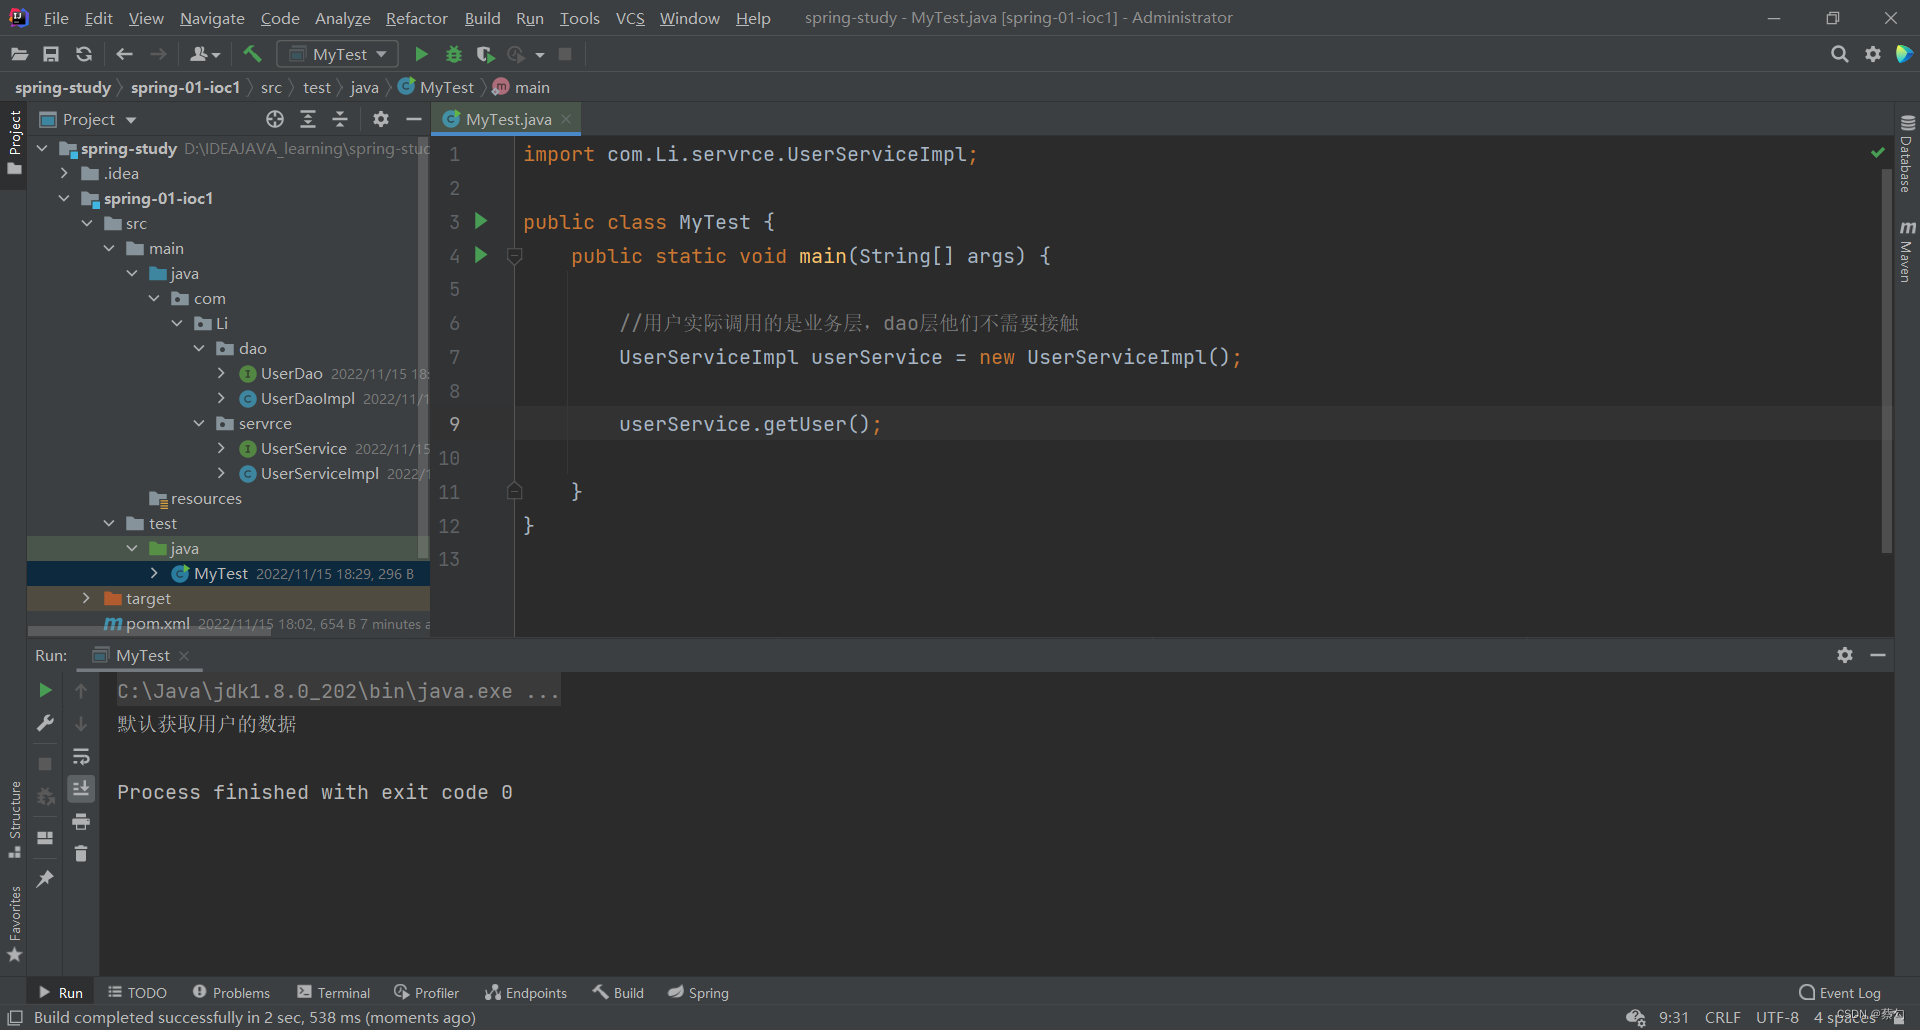Open the Navigate menu
Screen dimensions: 1920x1030
[x=212, y=18]
